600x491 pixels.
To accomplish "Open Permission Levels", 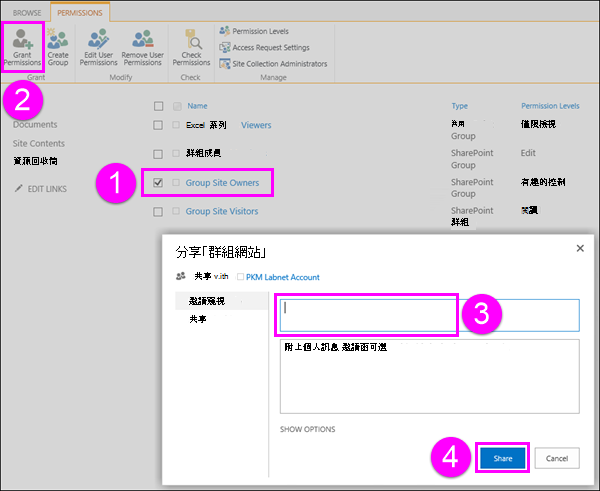I will point(254,31).
